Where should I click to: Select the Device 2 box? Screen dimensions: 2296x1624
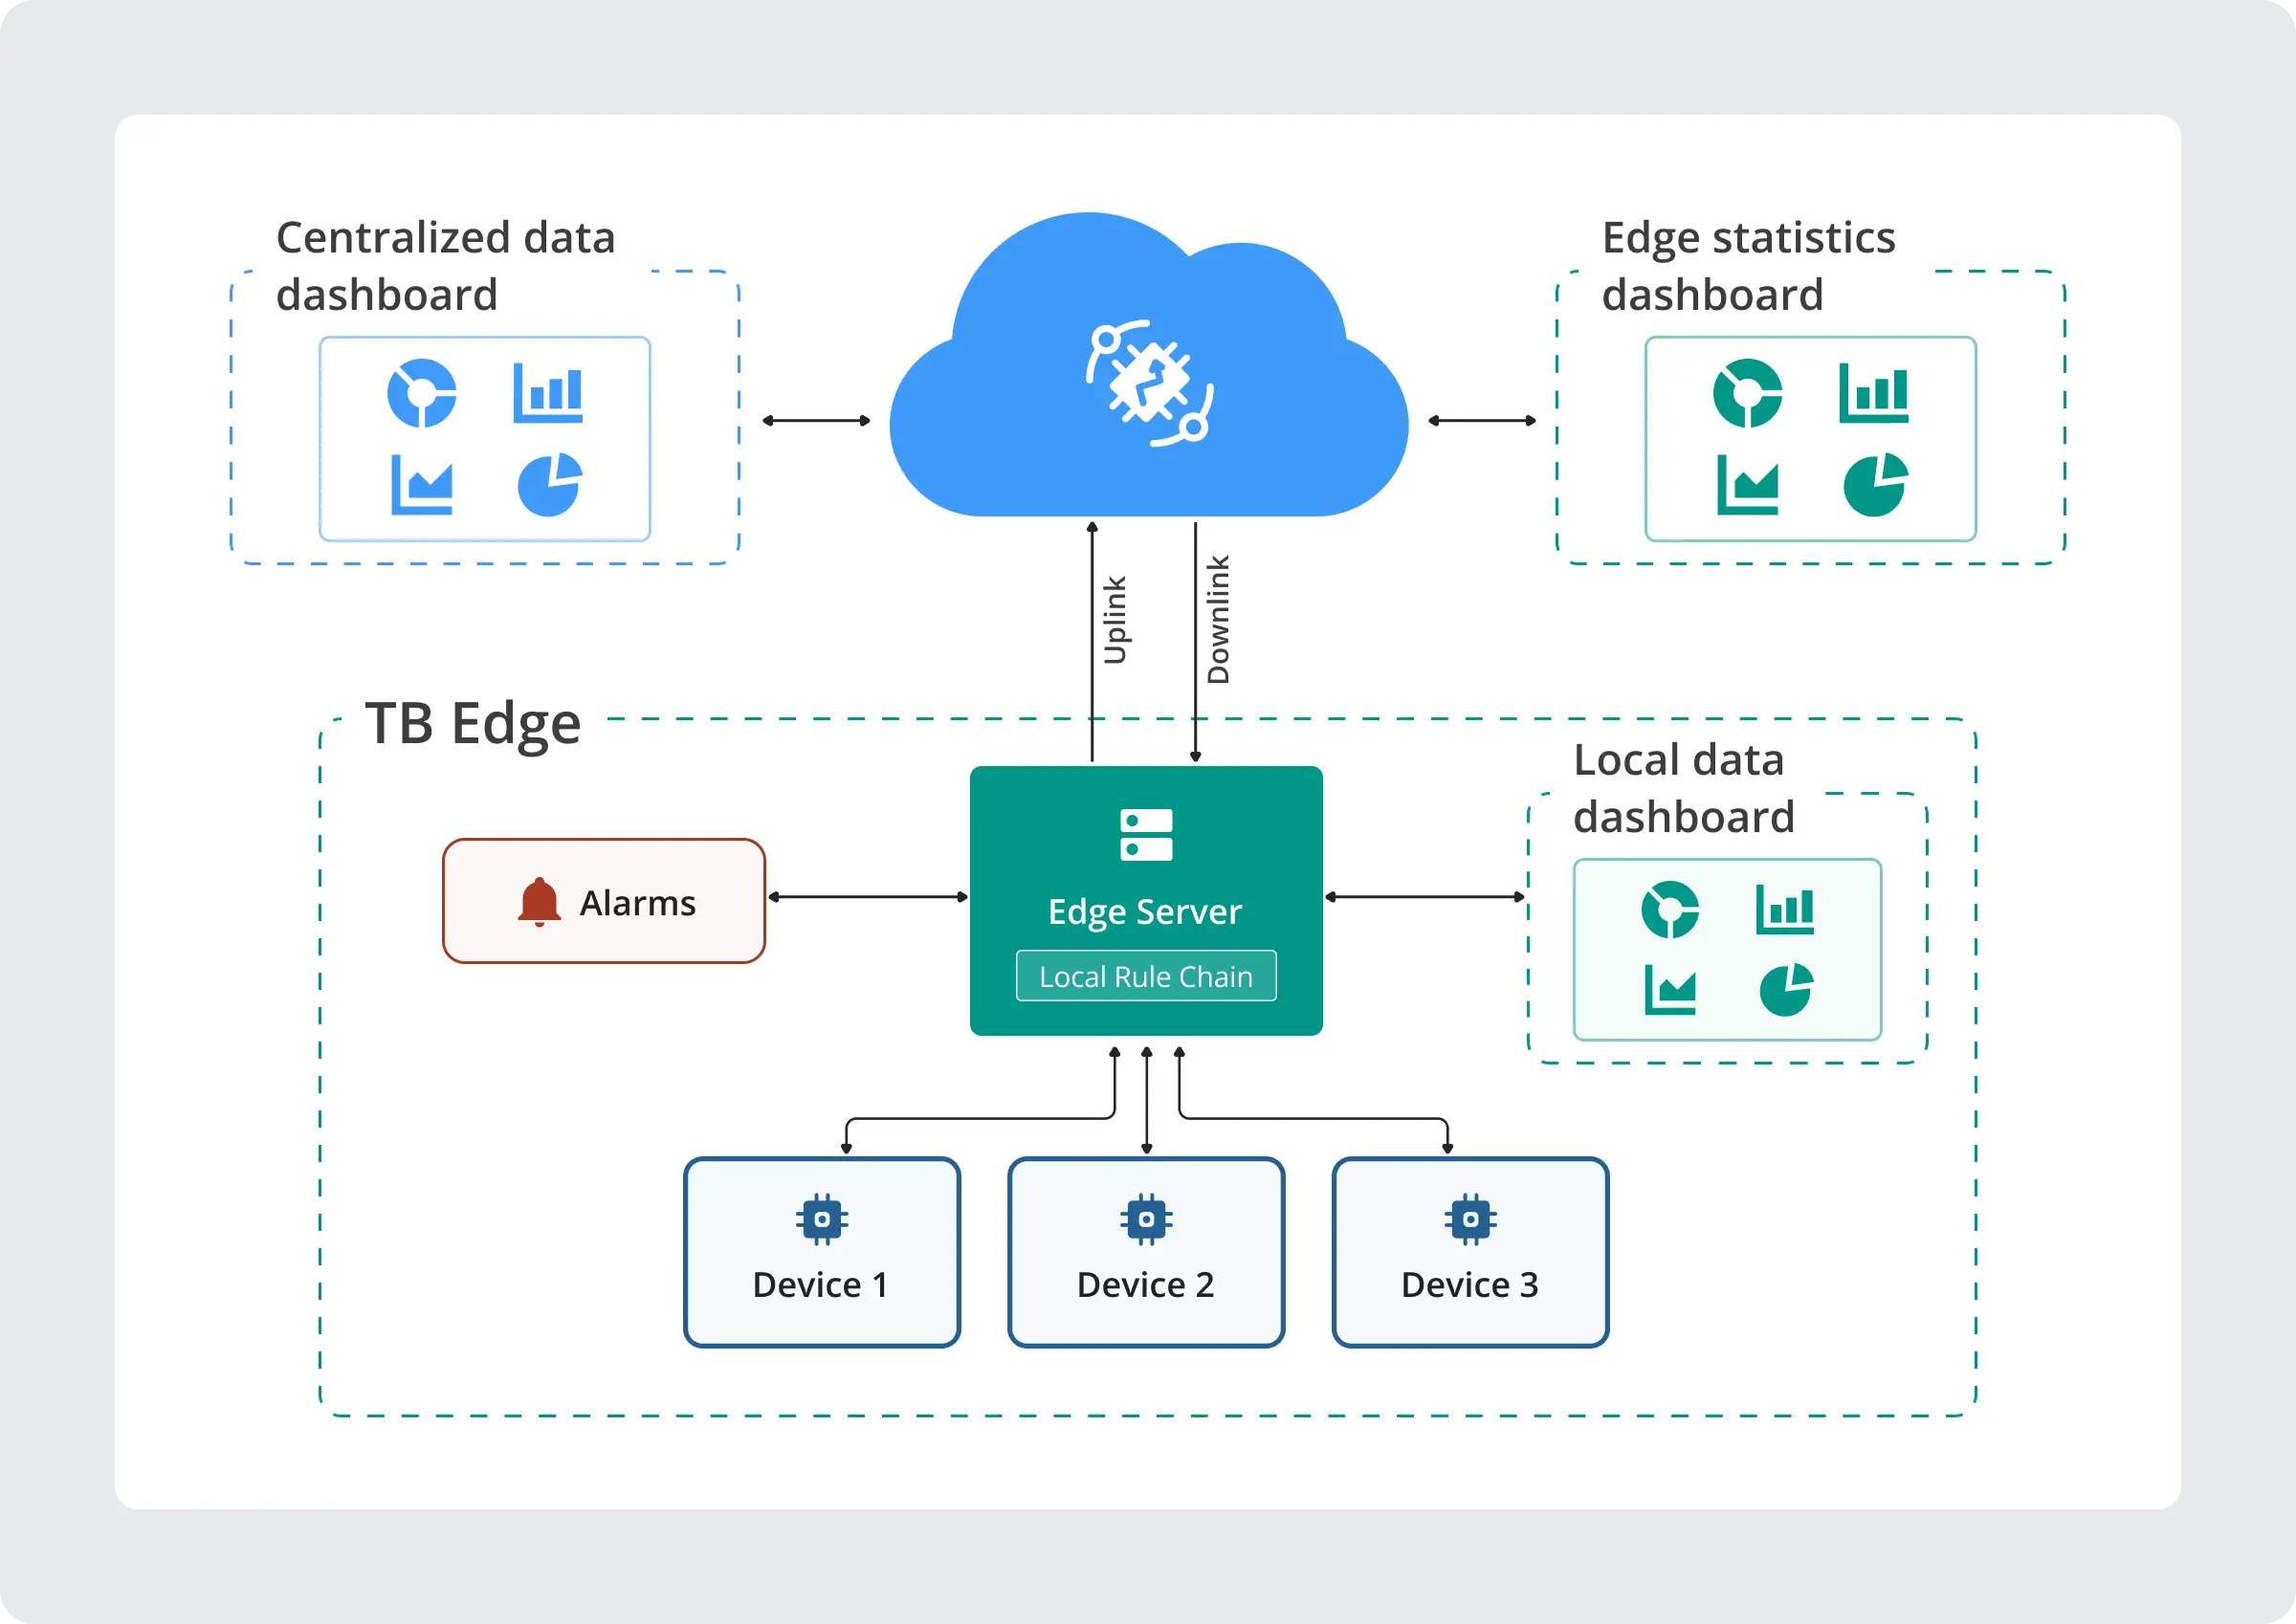point(1146,1252)
